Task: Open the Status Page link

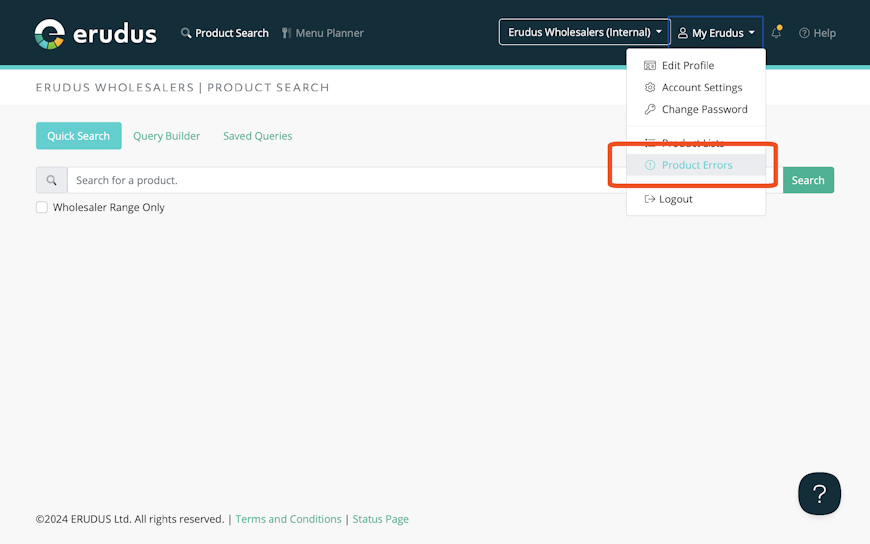Action: click(381, 519)
